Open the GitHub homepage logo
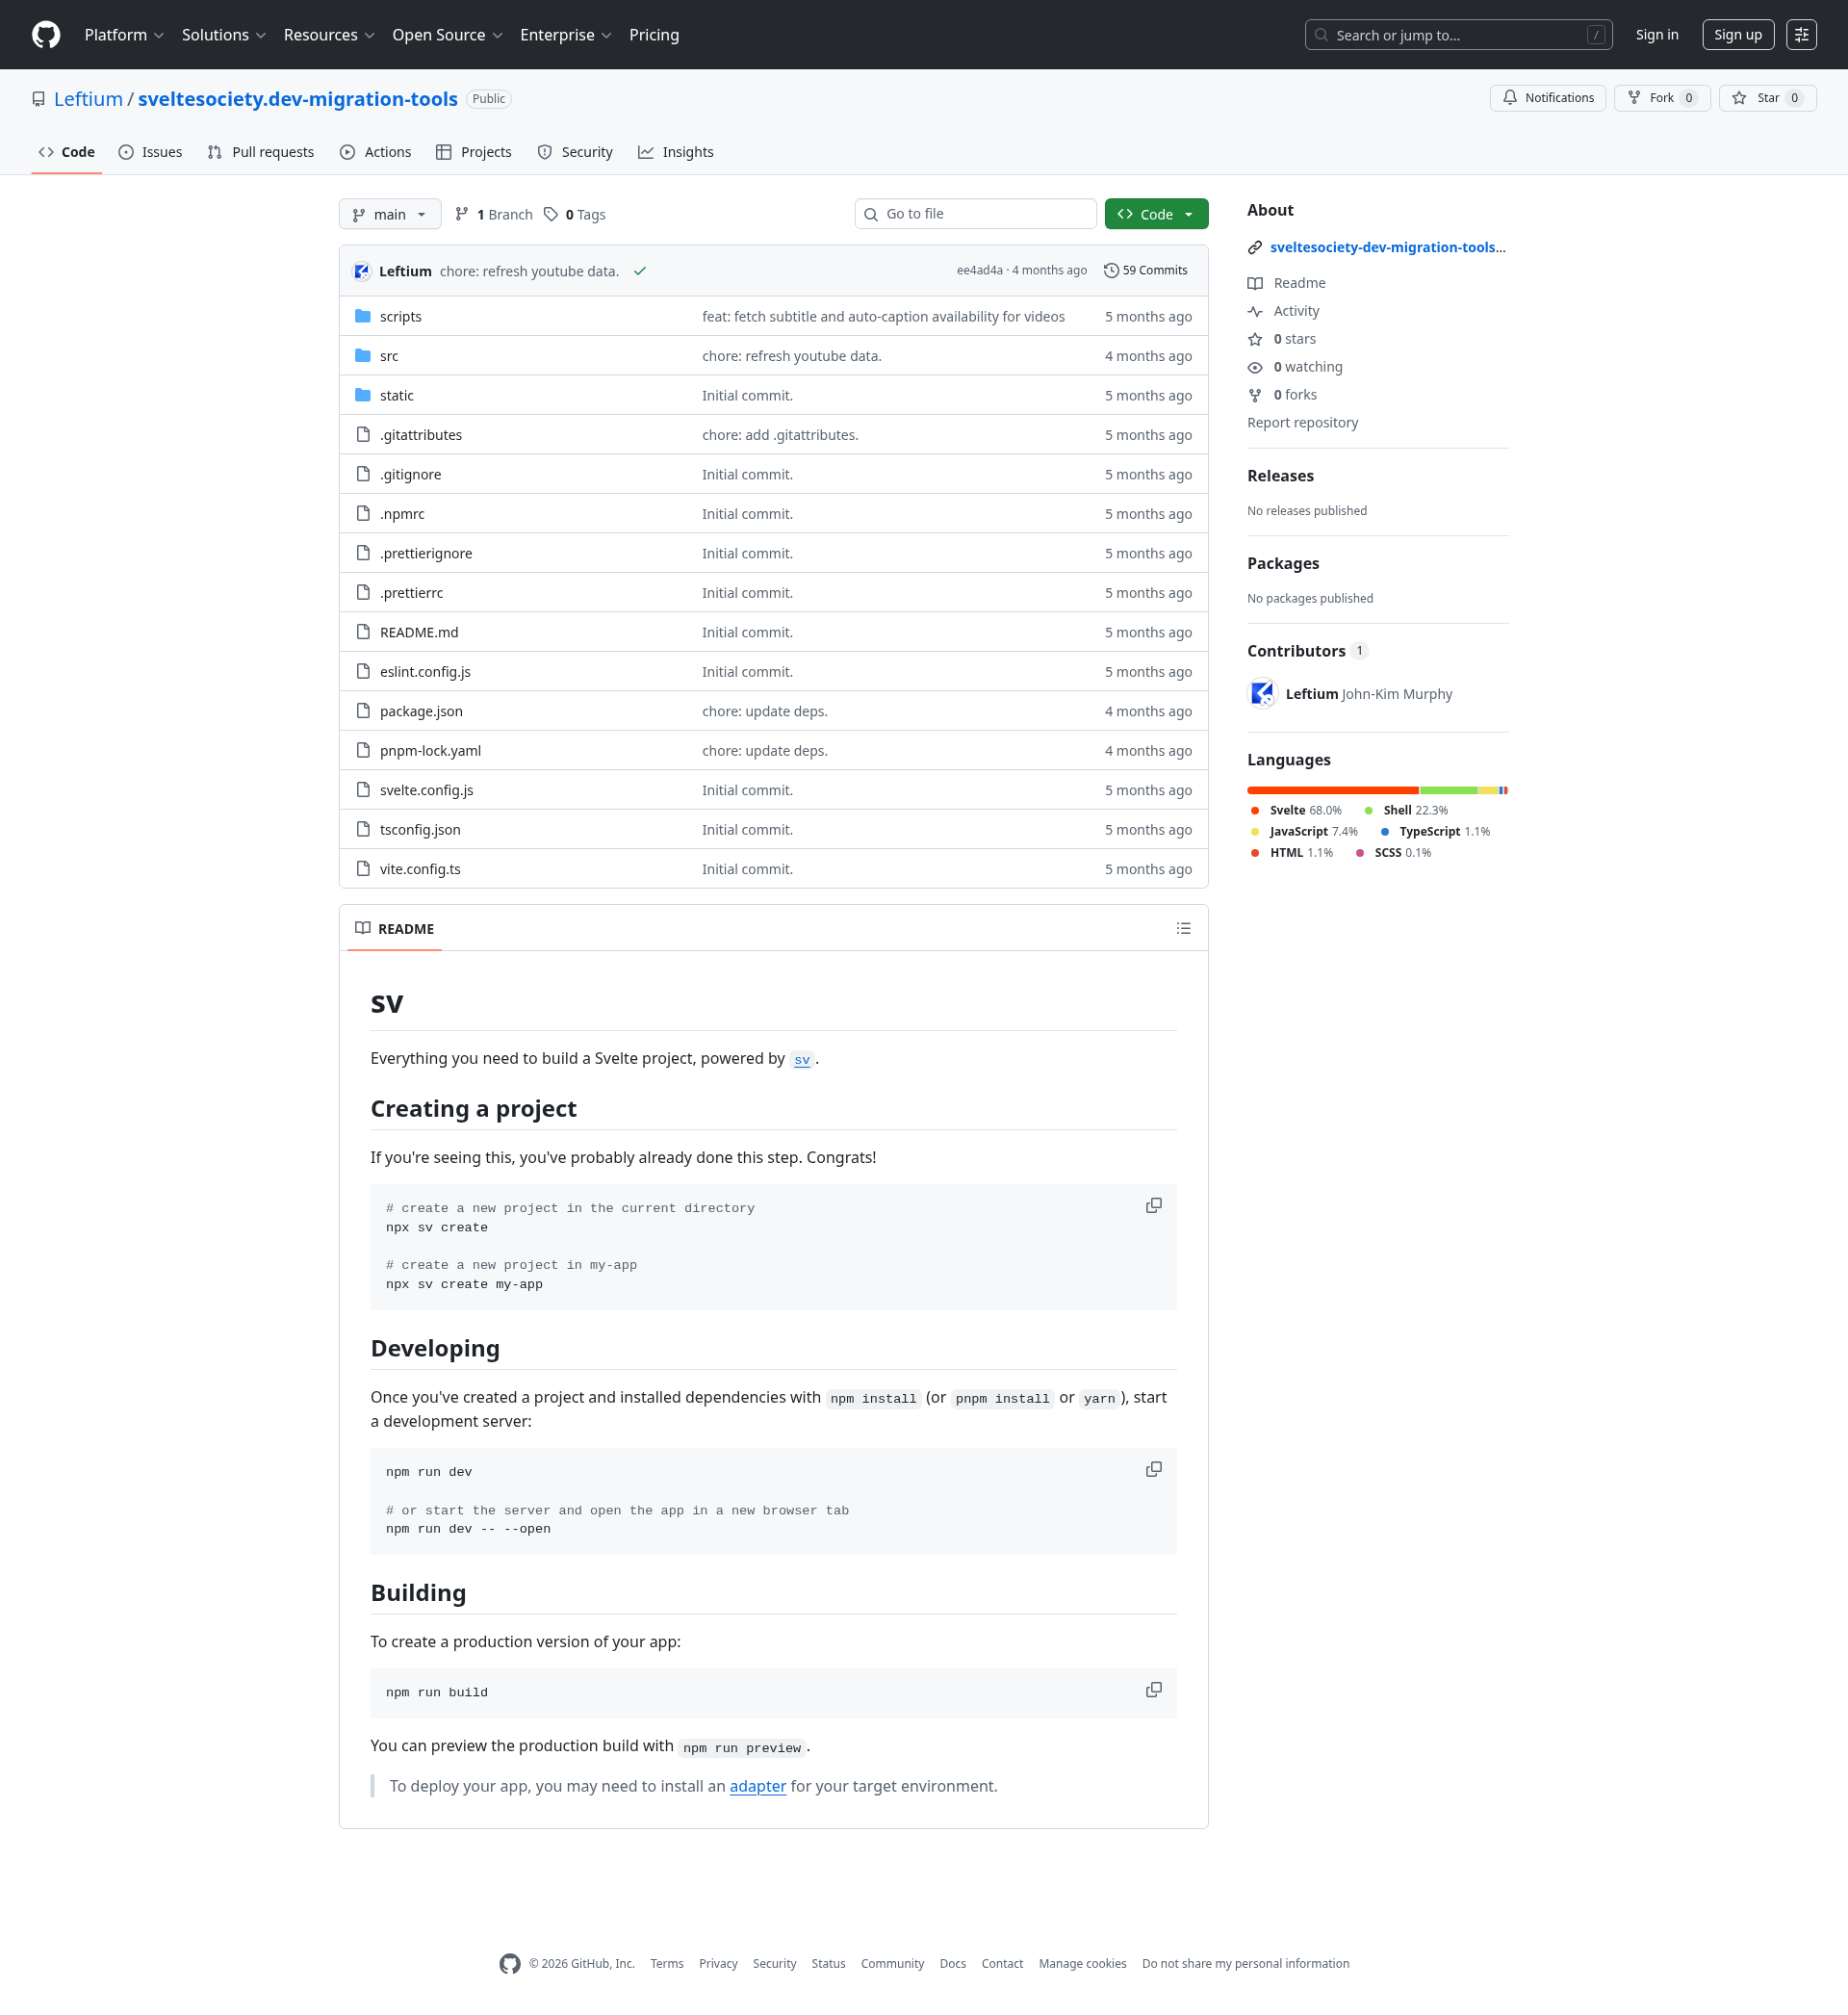 46,35
